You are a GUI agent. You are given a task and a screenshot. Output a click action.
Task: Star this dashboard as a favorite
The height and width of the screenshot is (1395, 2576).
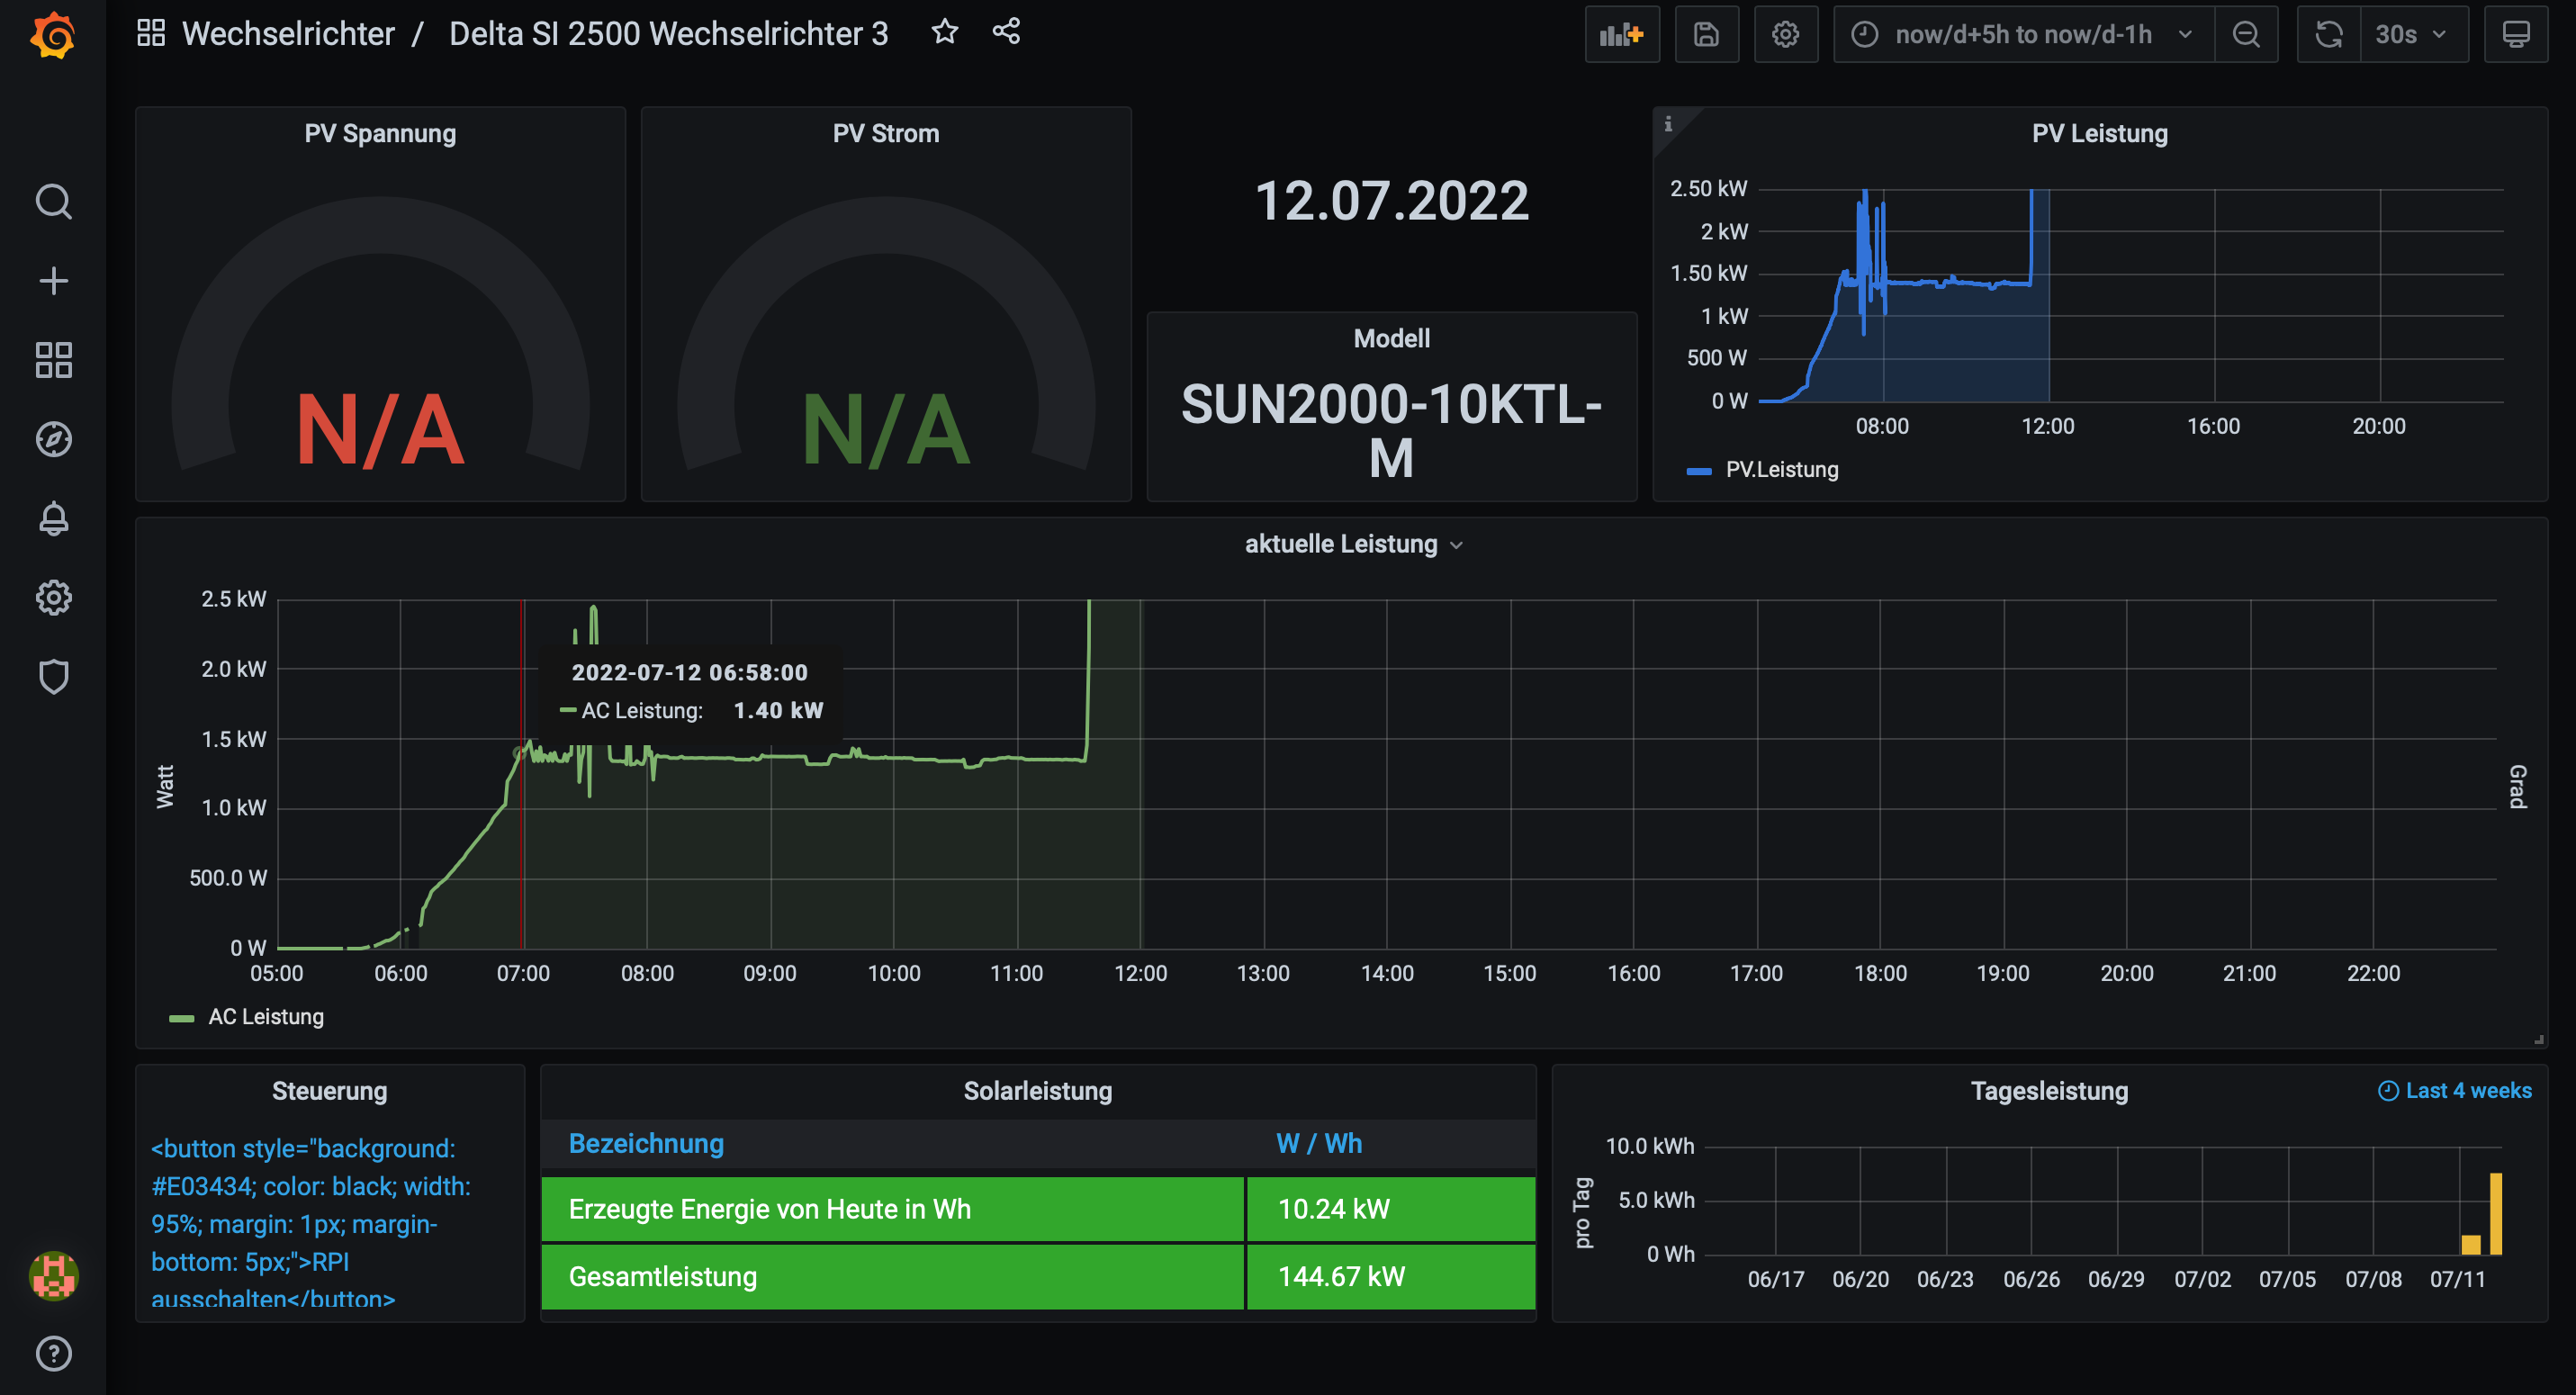[944, 32]
